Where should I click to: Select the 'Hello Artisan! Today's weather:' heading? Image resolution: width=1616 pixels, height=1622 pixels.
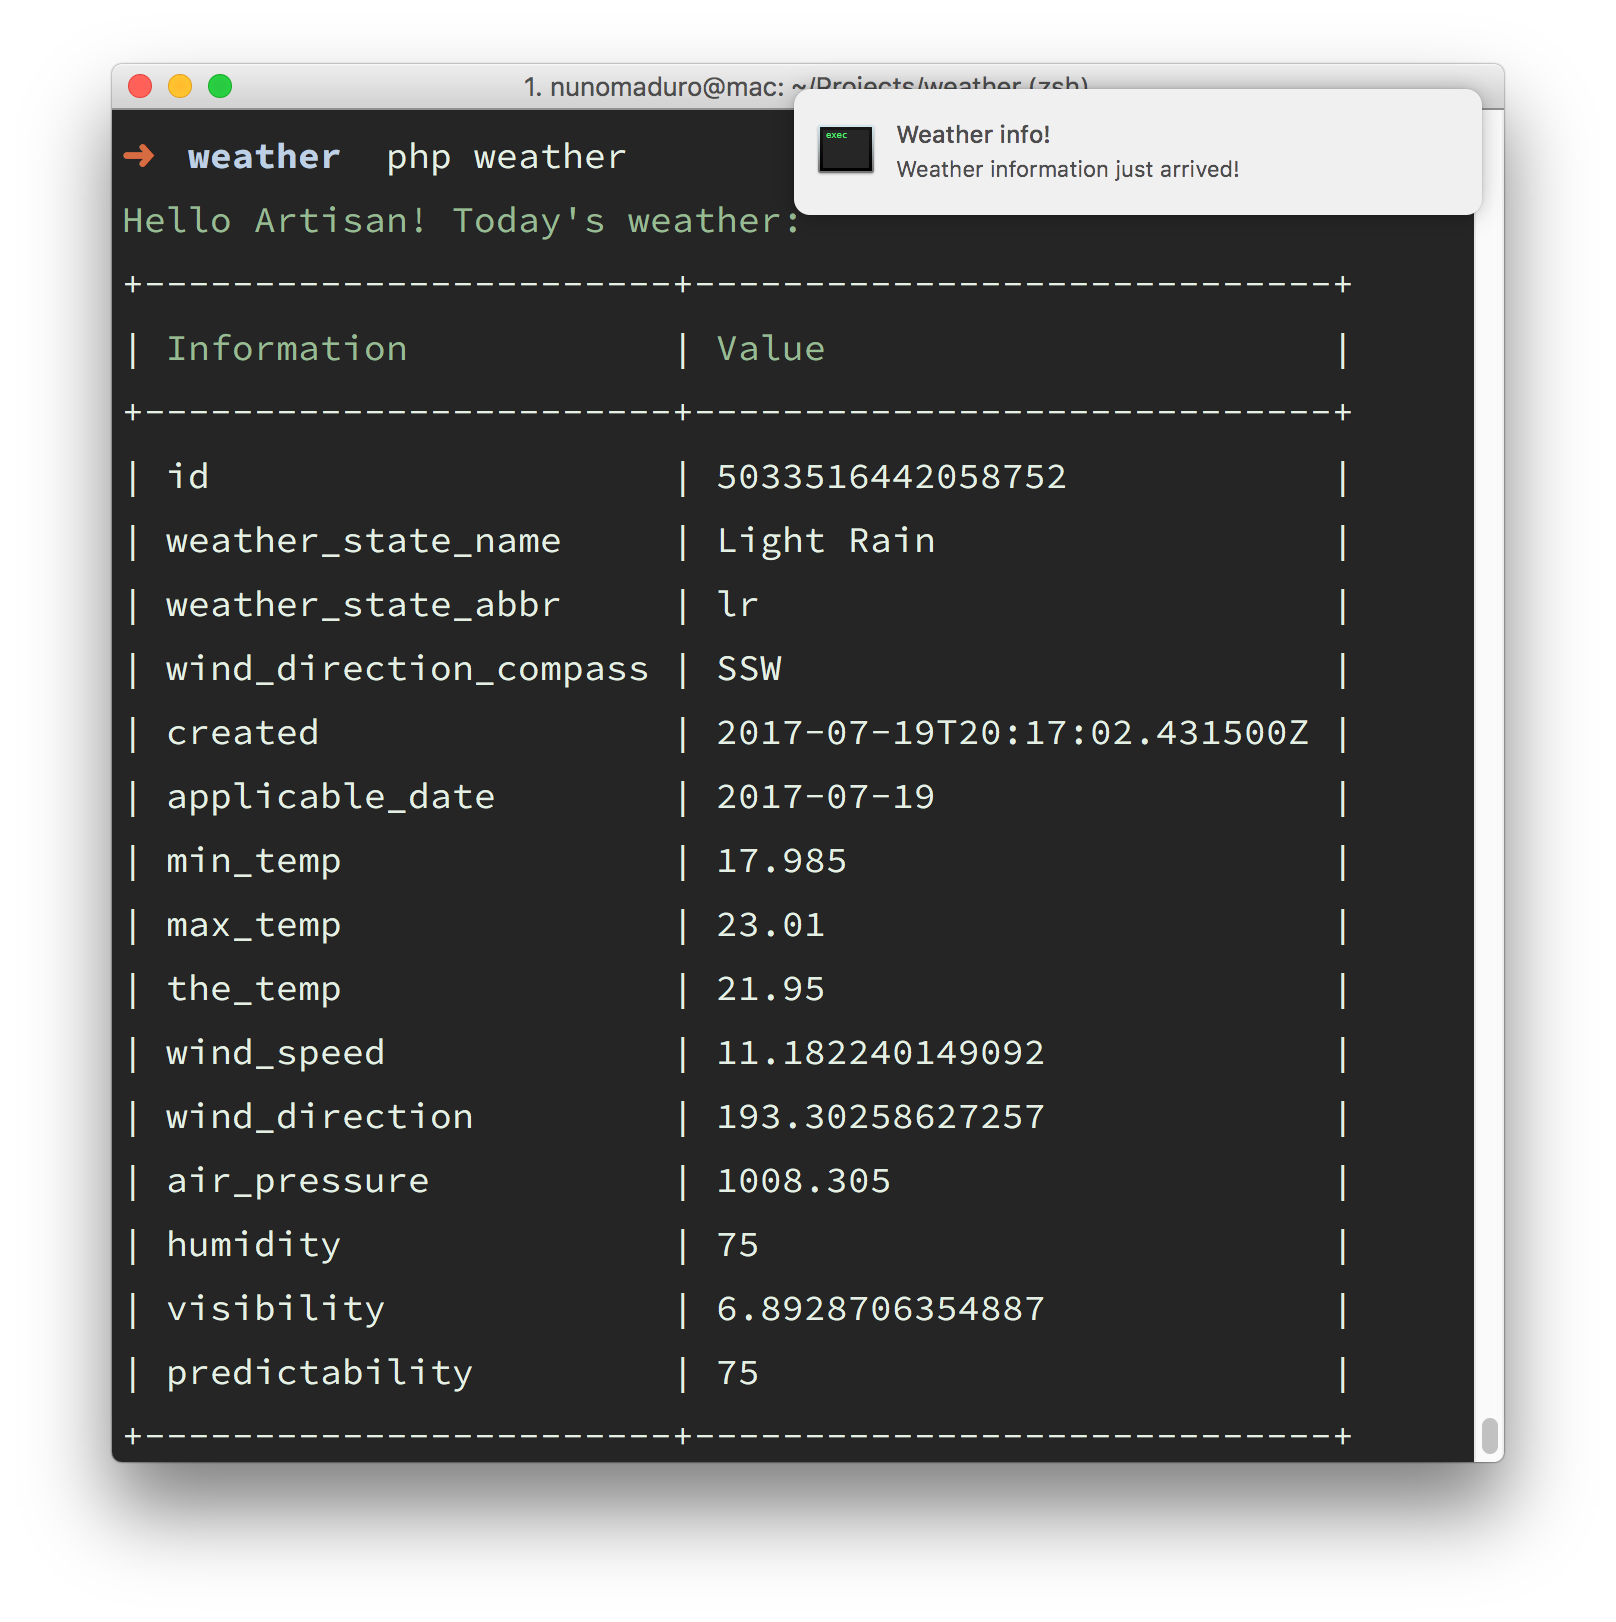tap(458, 220)
